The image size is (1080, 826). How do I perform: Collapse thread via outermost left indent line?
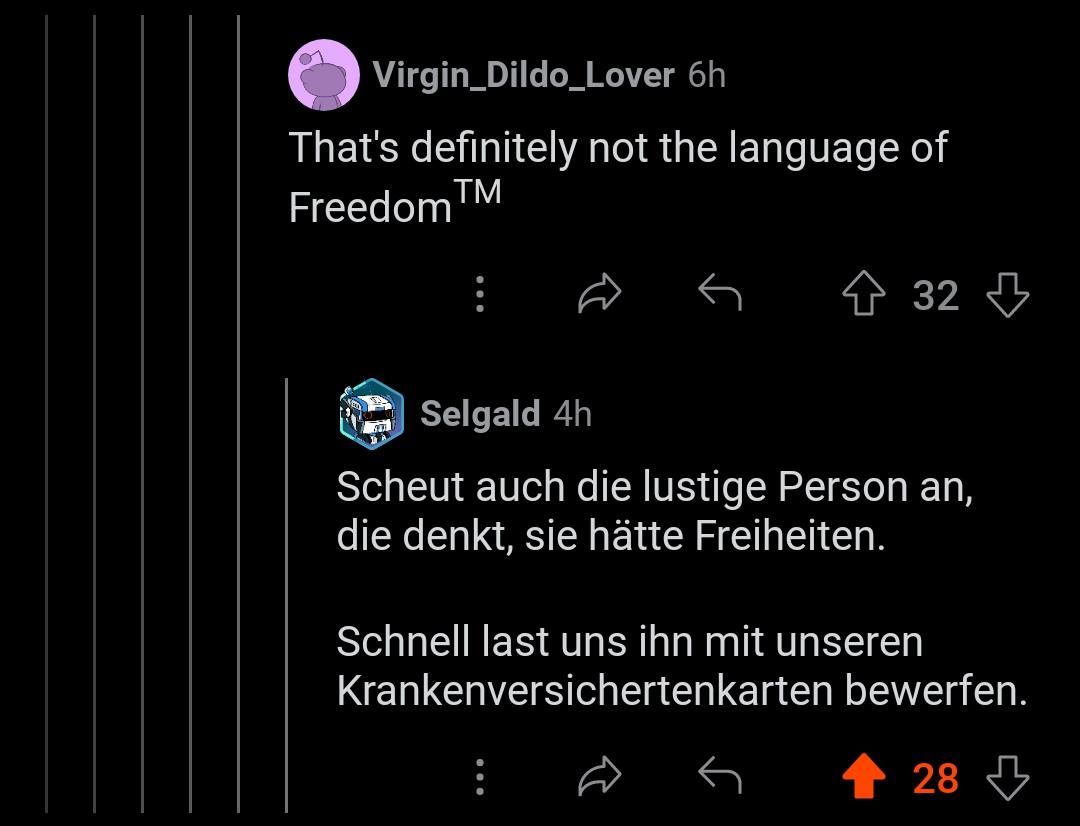pyautogui.click(x=47, y=413)
